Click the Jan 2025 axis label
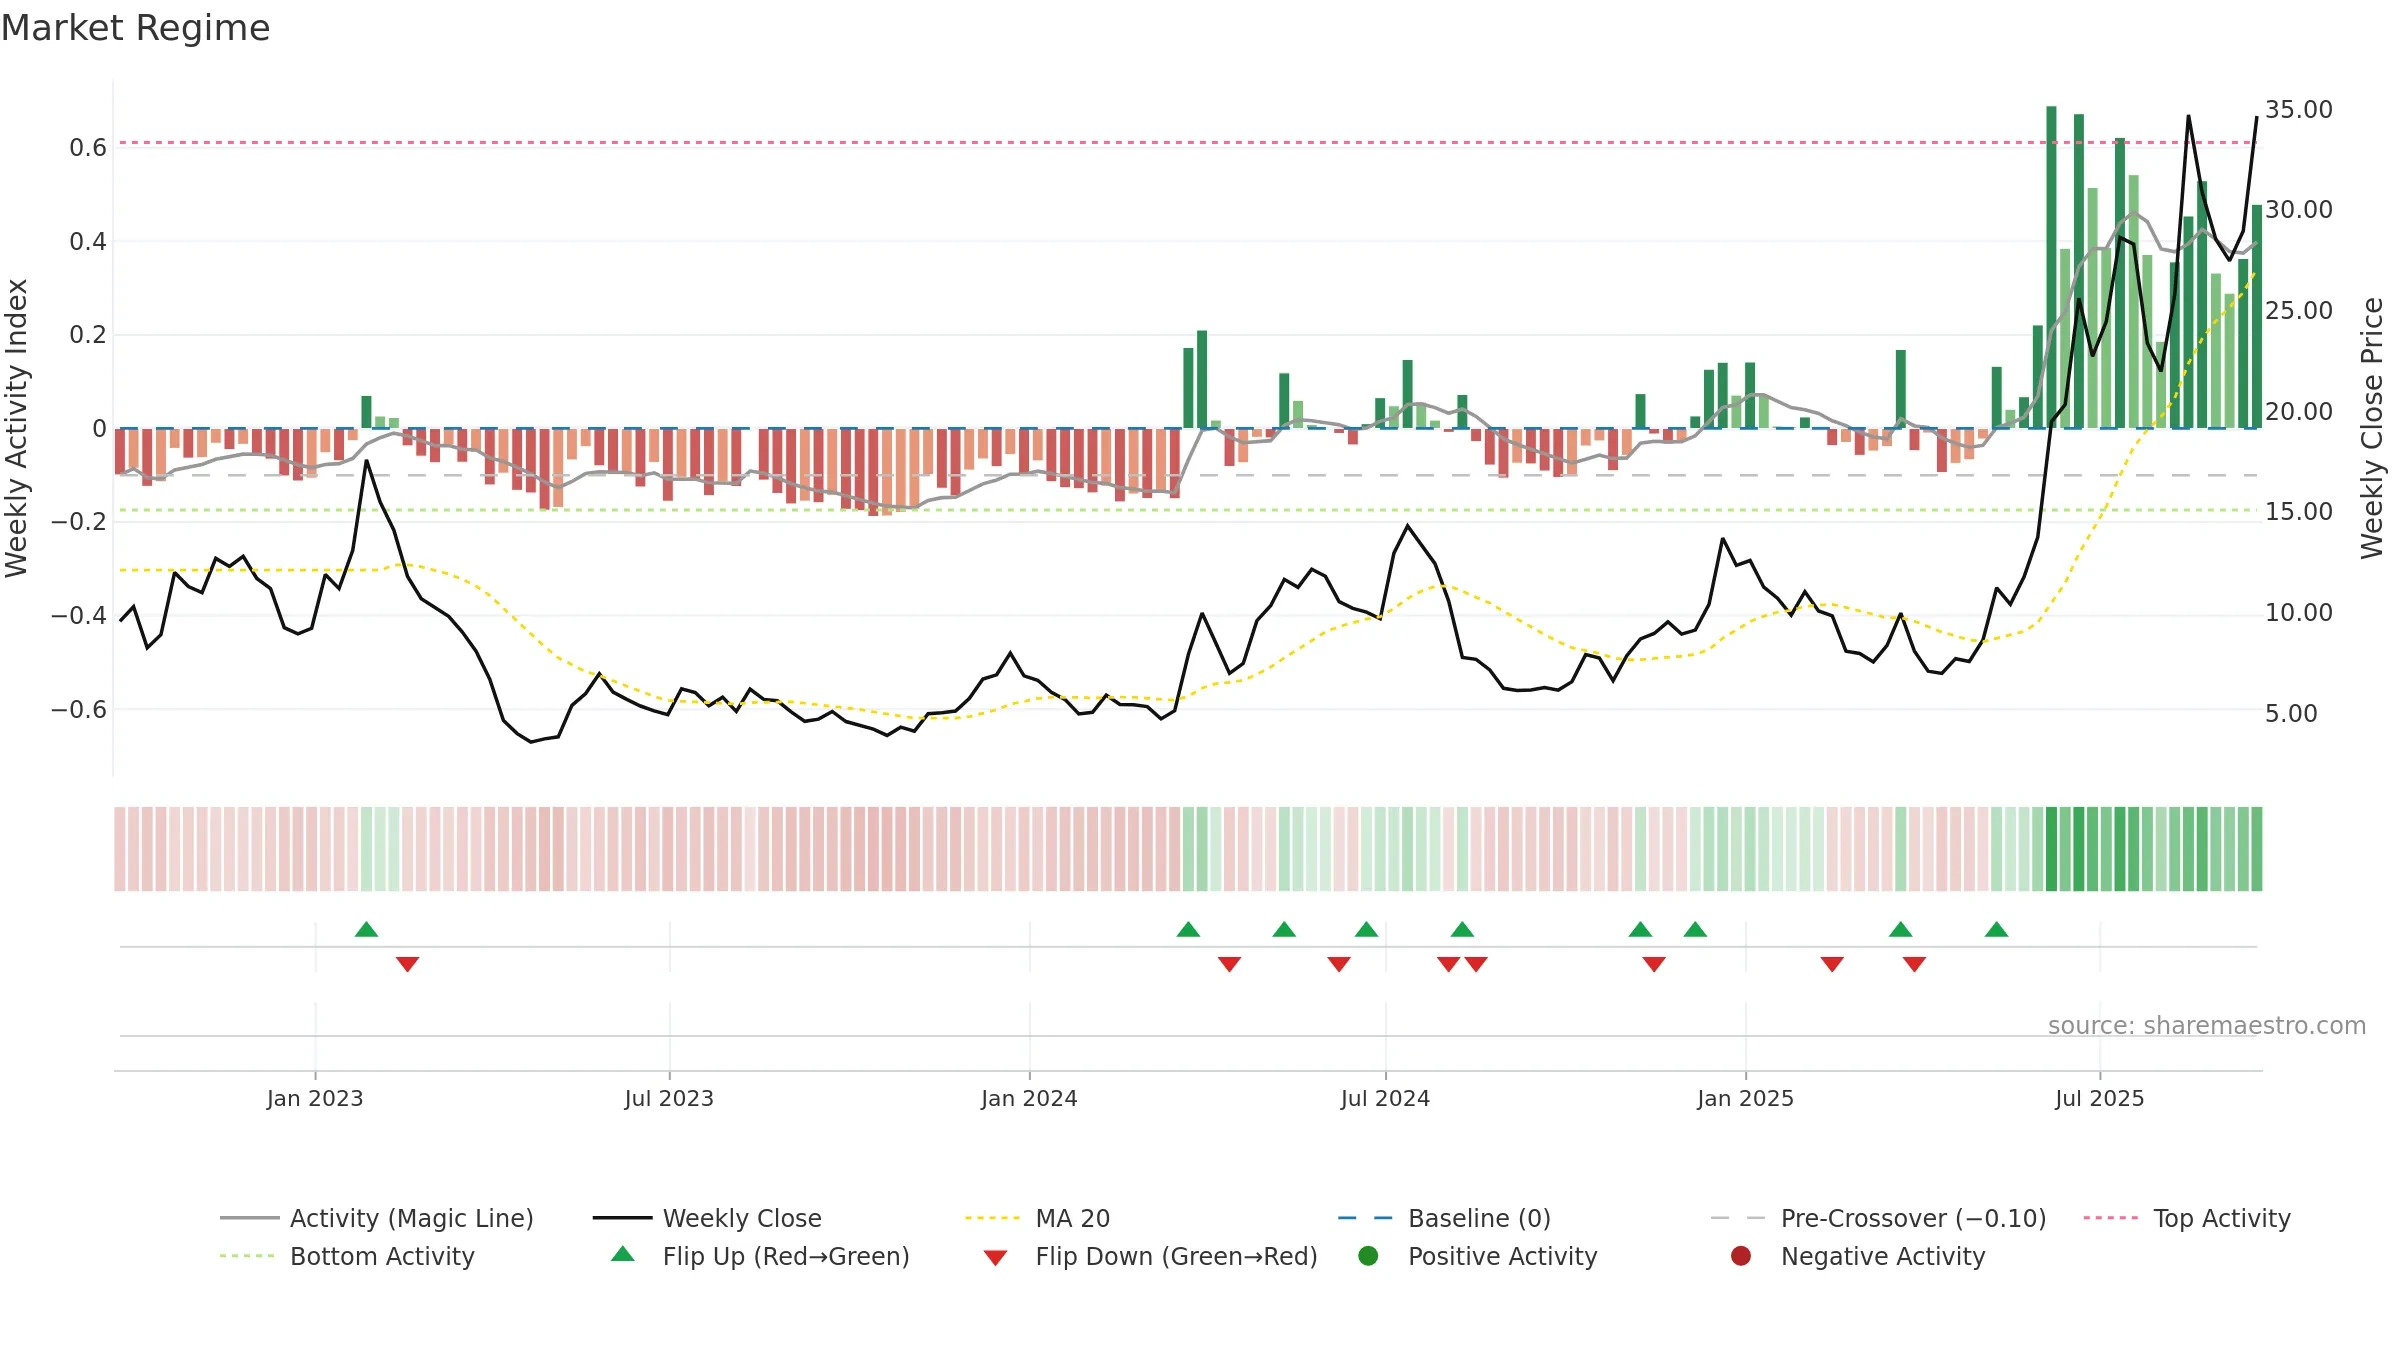The height and width of the screenshot is (1350, 2400). point(1745,1099)
